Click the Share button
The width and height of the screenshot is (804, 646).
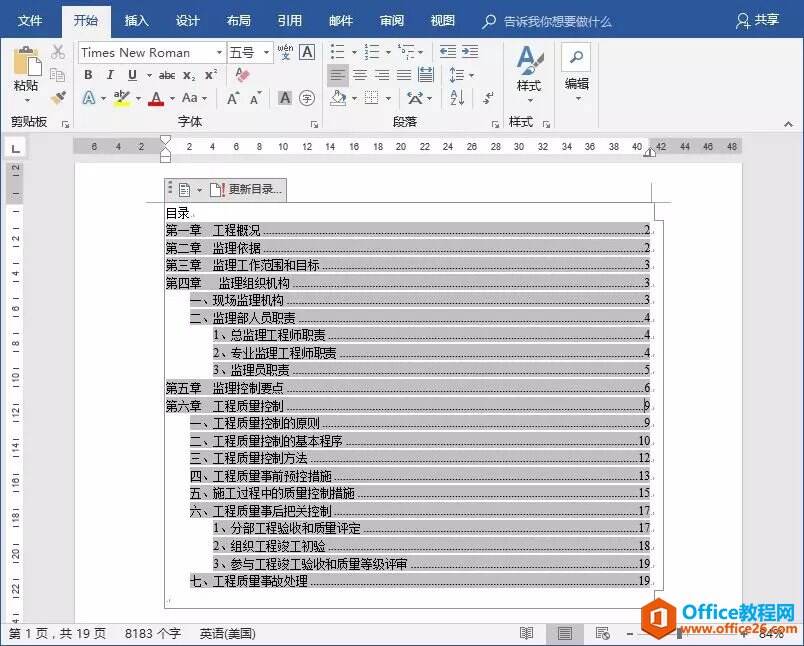click(x=757, y=21)
